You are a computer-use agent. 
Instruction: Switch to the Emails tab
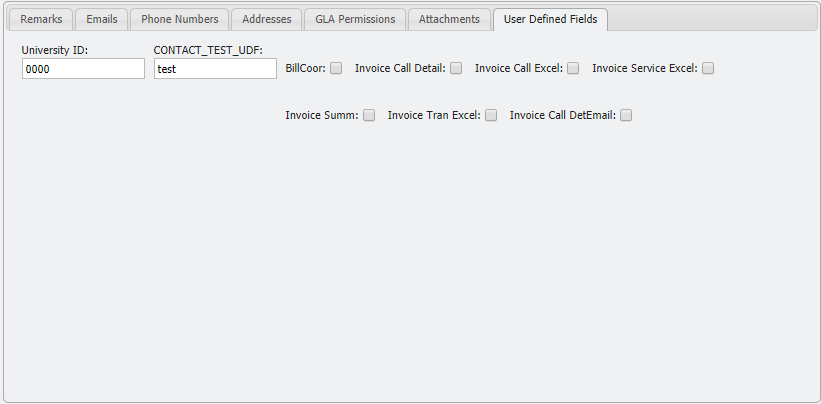click(101, 19)
